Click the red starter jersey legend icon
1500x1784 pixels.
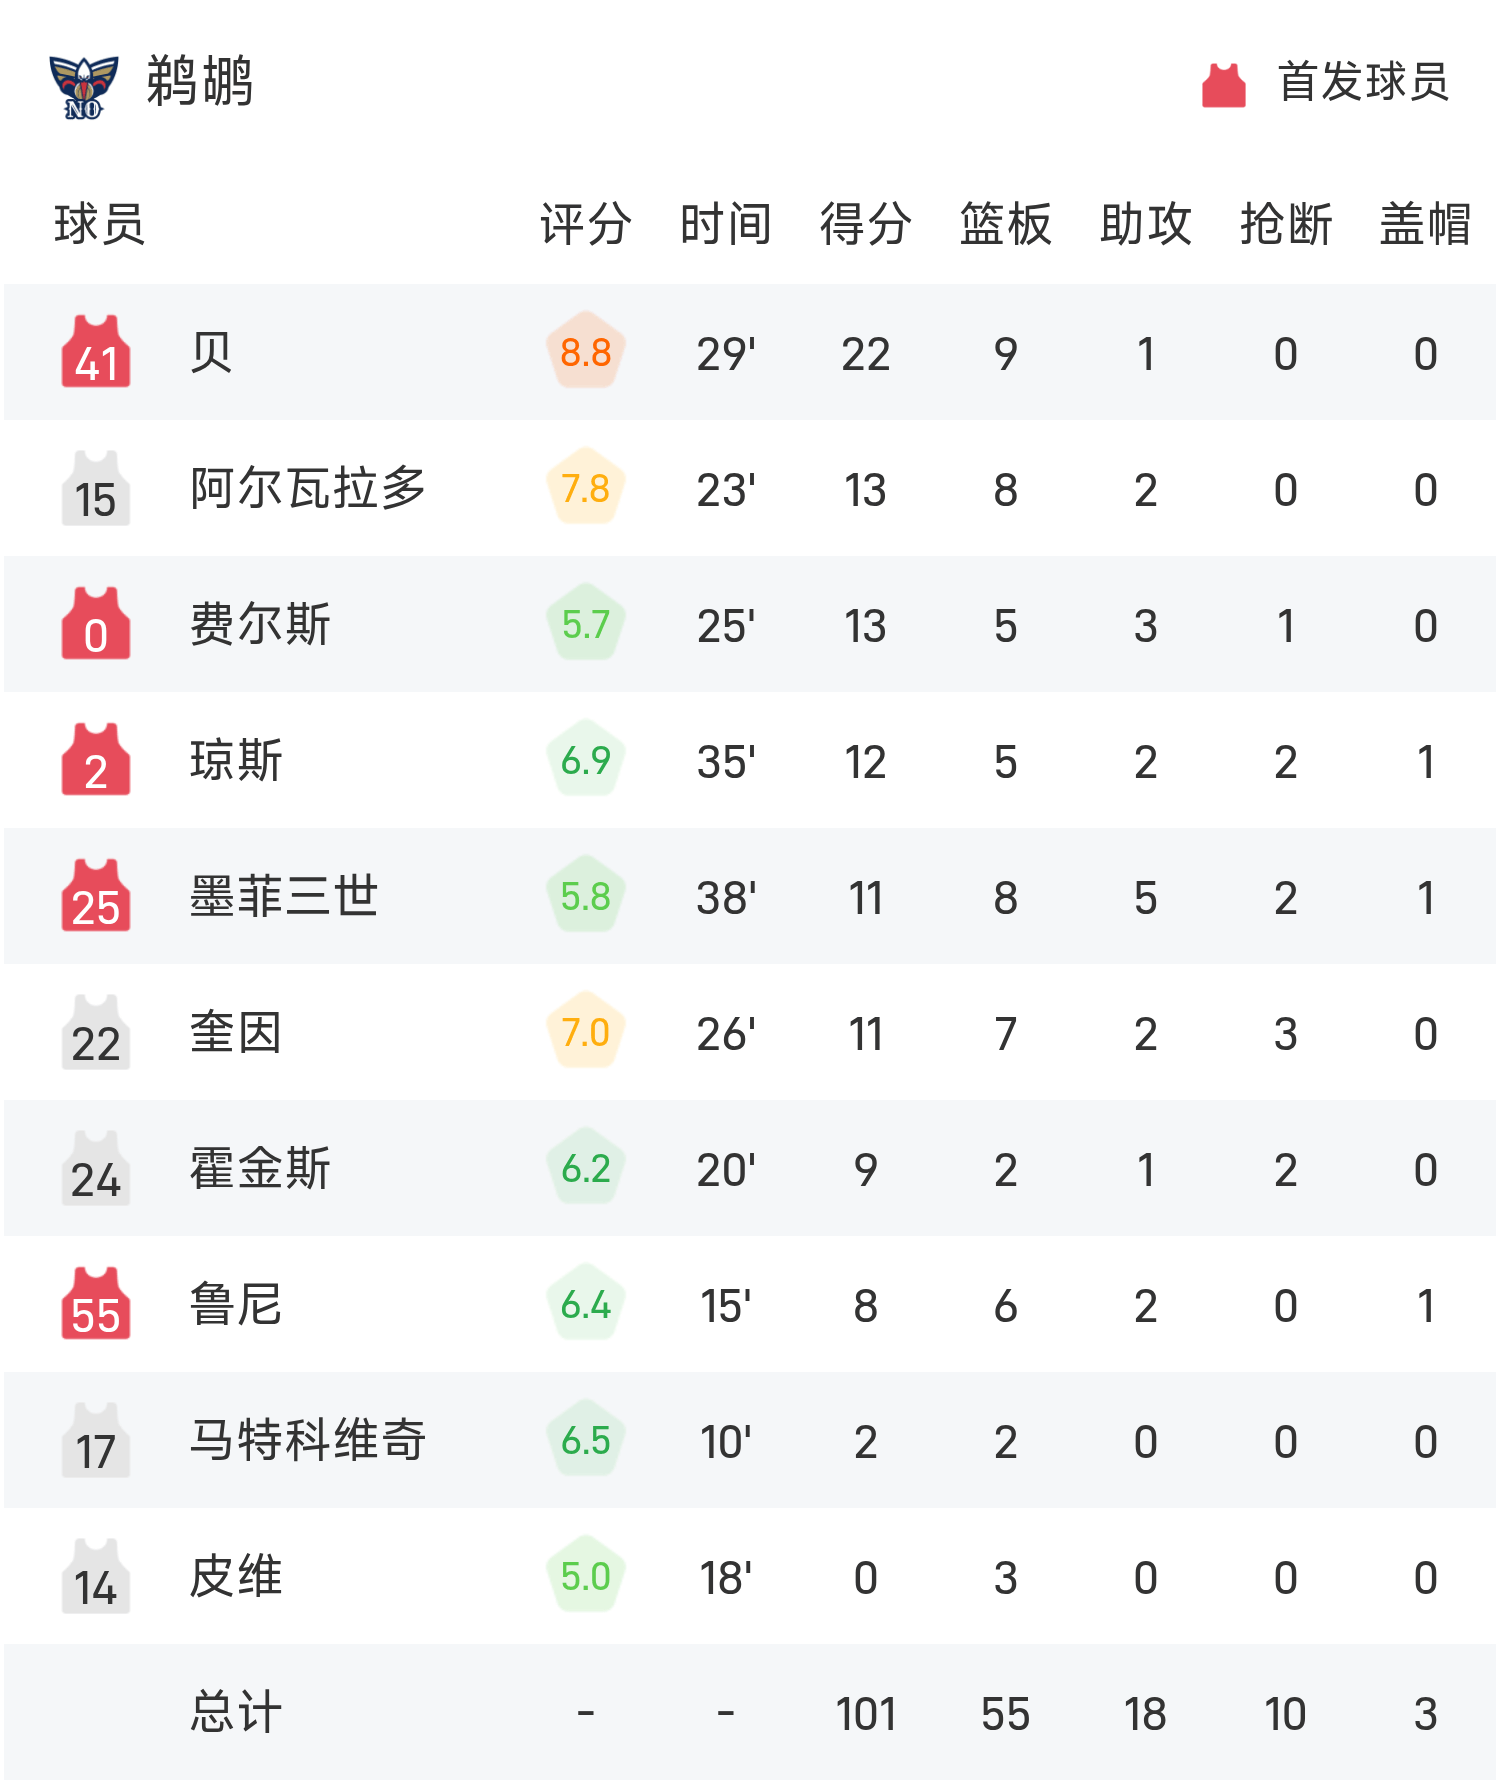(x=1223, y=84)
